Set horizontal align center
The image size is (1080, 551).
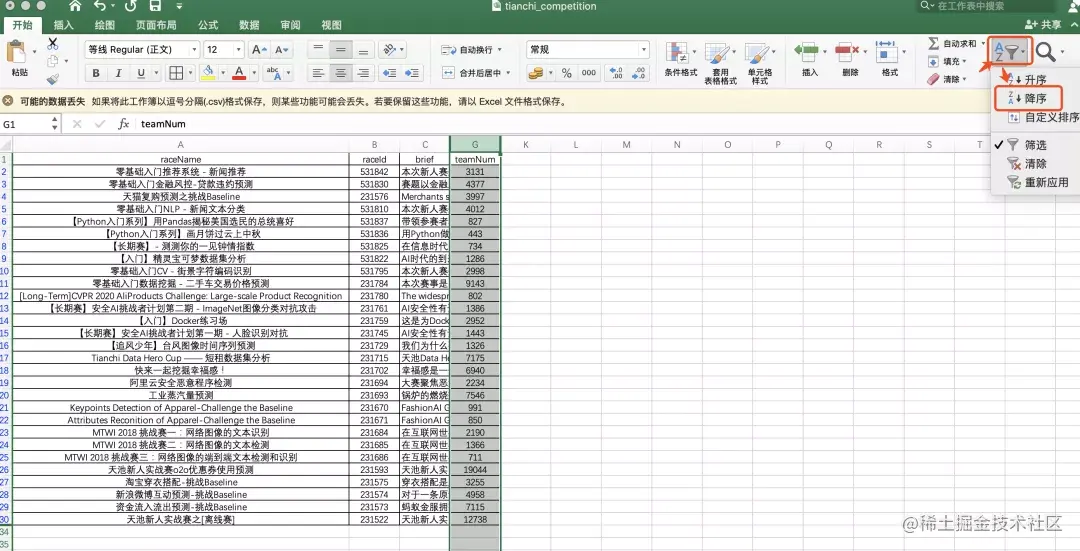tap(340, 73)
